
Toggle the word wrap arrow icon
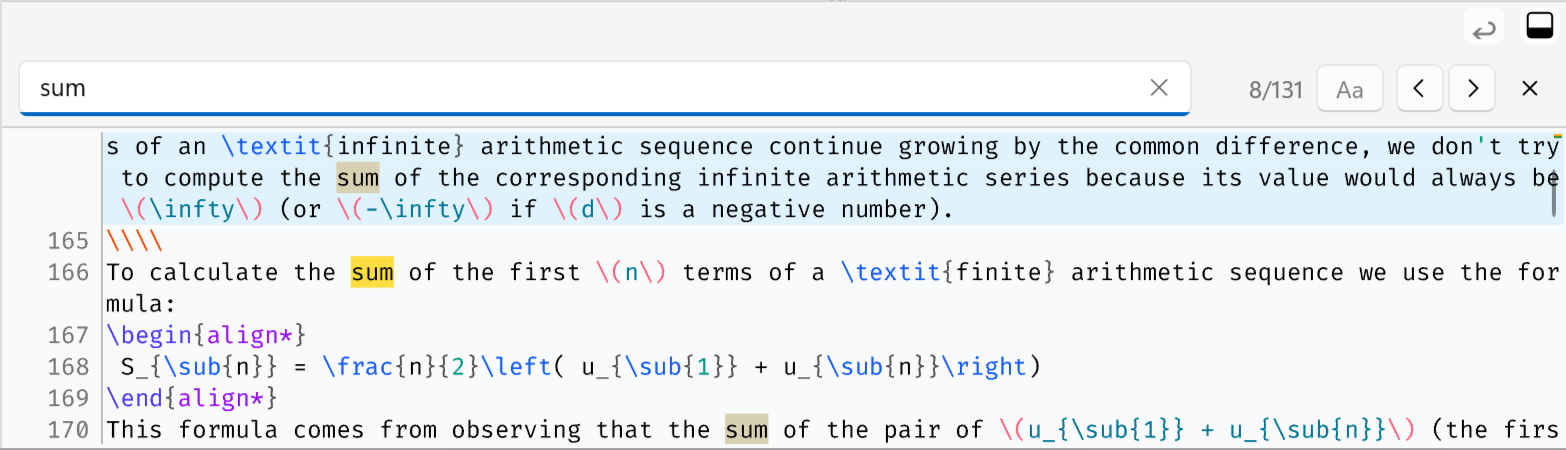point(1484,28)
